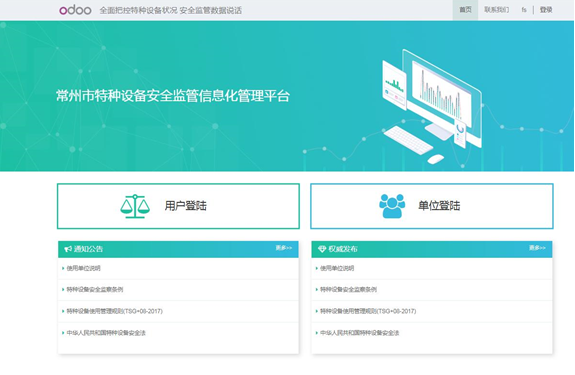Click the 用户登陆 card button

[178, 206]
